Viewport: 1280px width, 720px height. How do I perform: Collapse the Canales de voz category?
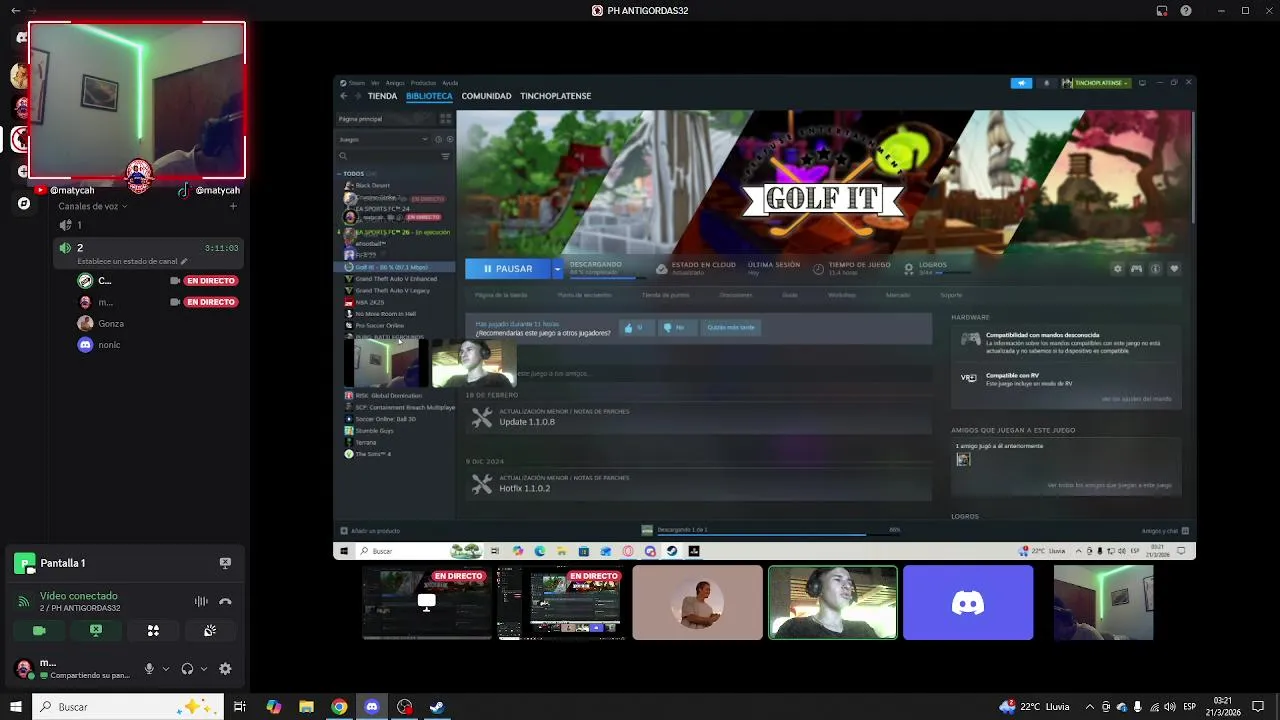93,206
